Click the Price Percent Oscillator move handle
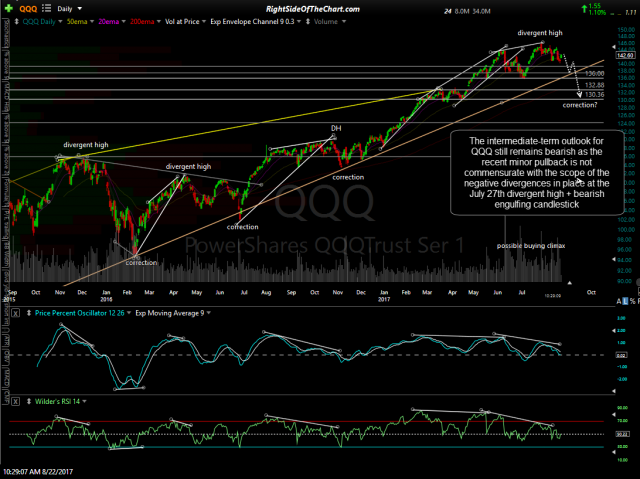Image resolution: width=640 pixels, height=479 pixels. coord(29,313)
